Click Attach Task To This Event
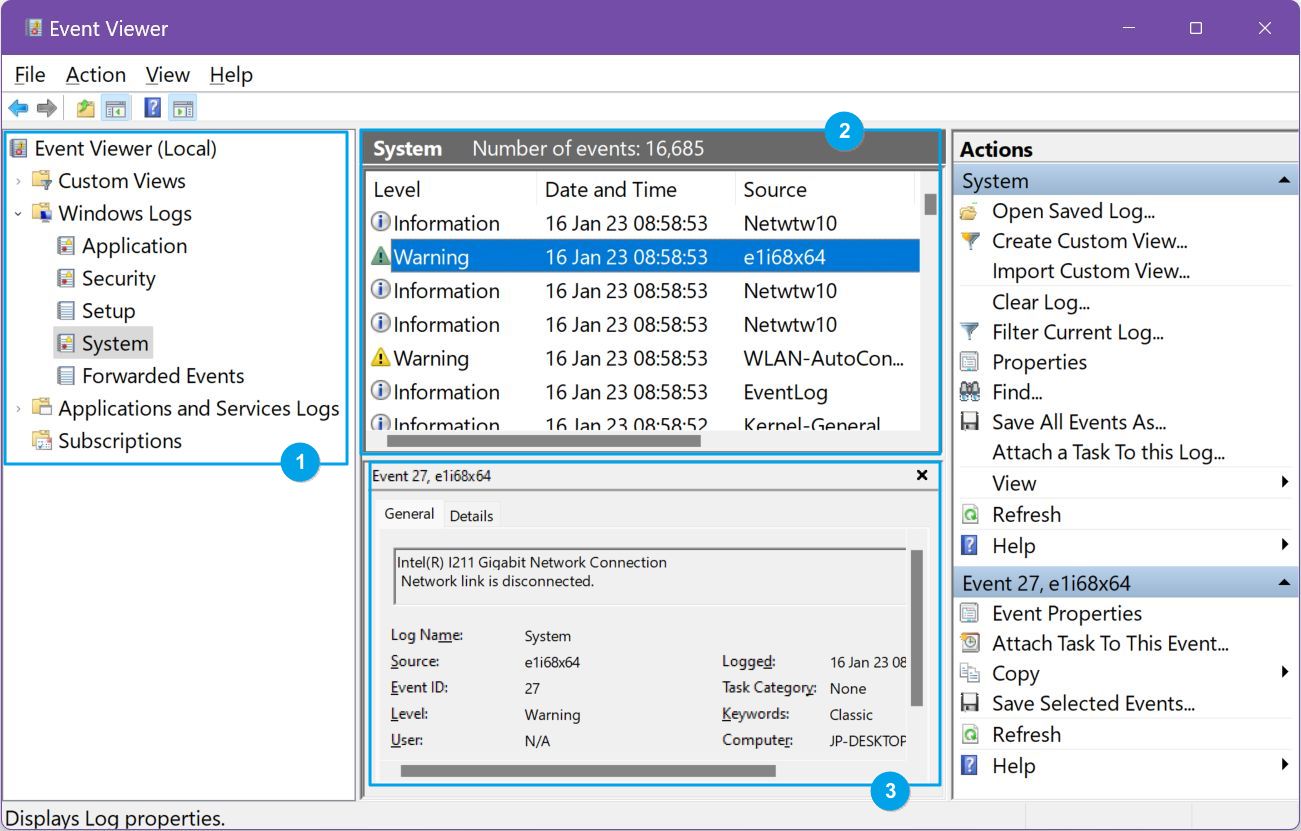The height and width of the screenshot is (831, 1301). point(1109,643)
